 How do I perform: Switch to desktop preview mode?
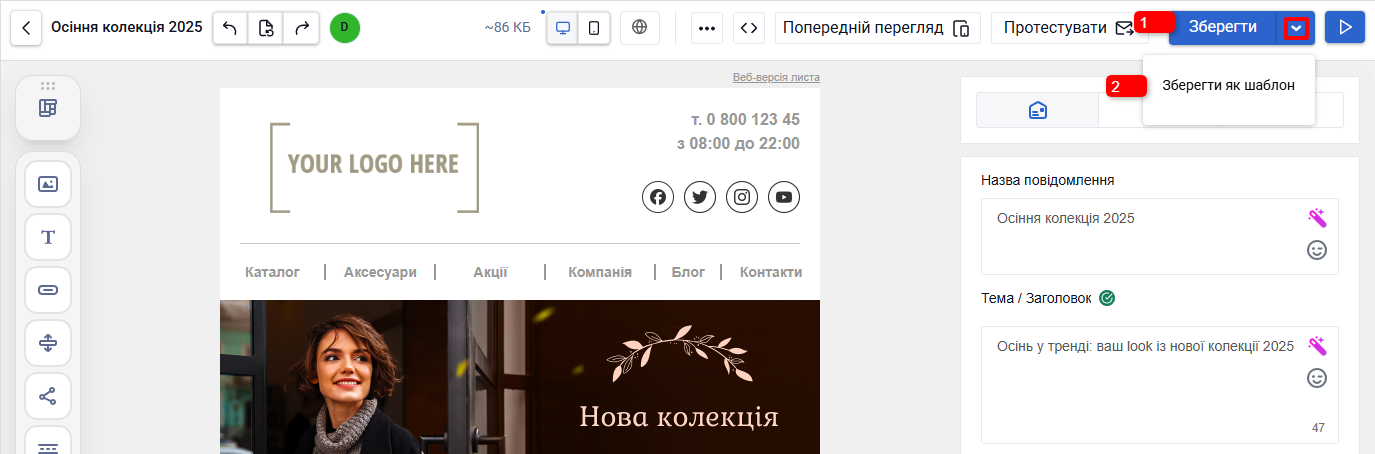click(563, 28)
